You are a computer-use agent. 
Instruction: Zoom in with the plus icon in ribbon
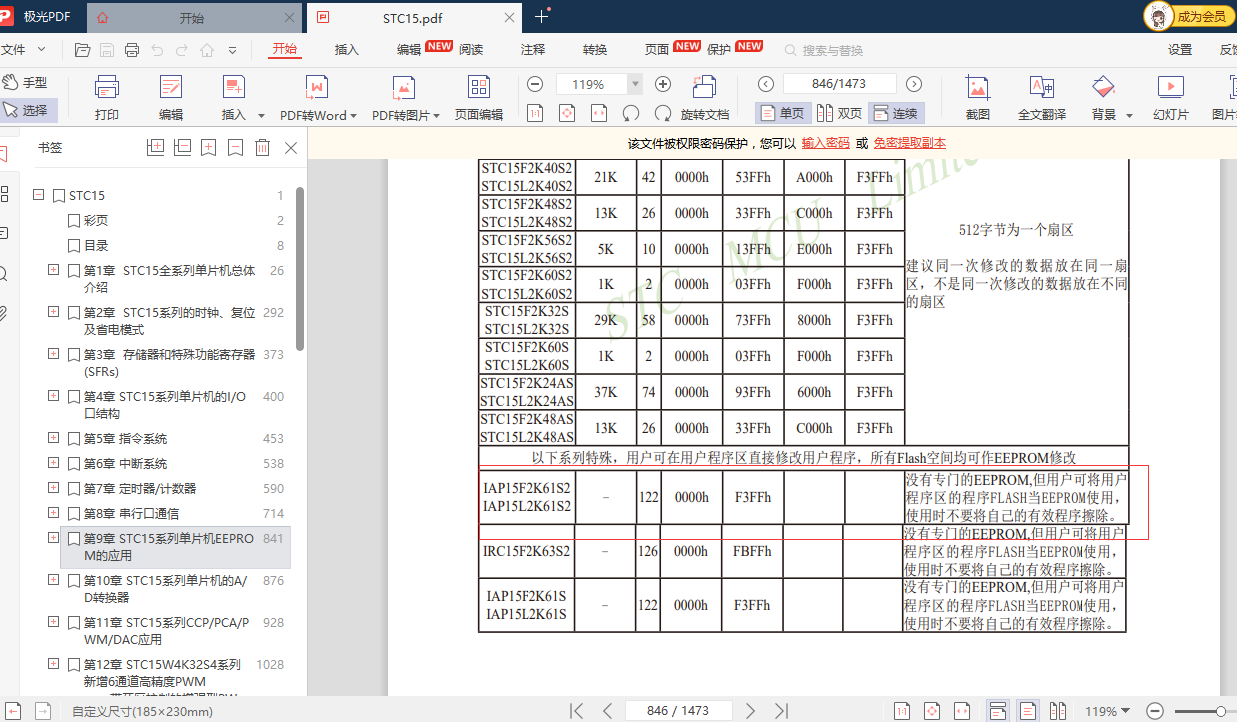663,84
